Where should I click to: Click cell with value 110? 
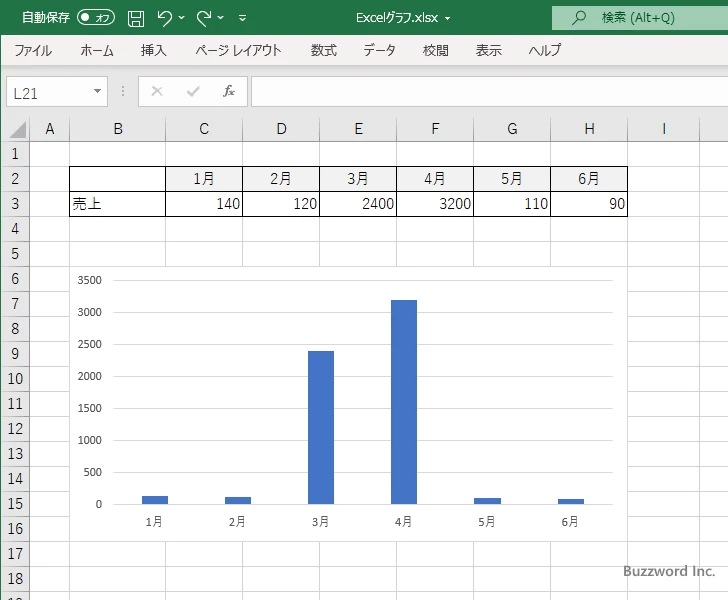(x=512, y=204)
